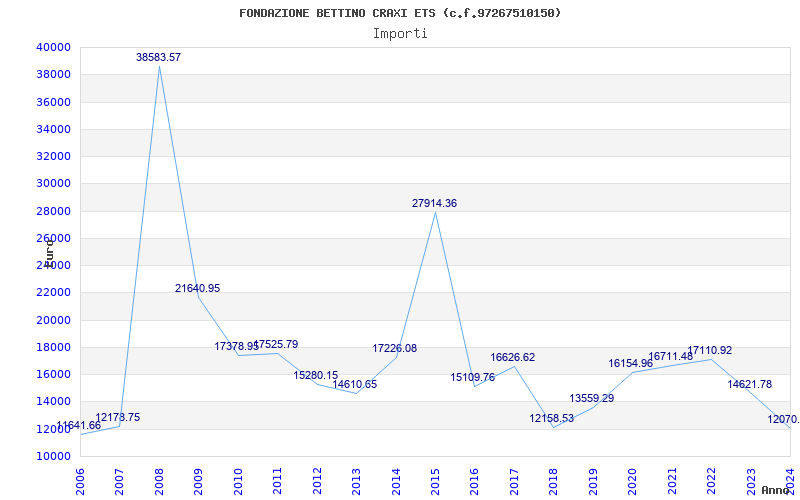Click the 12178.75 data label

[x=117, y=418]
